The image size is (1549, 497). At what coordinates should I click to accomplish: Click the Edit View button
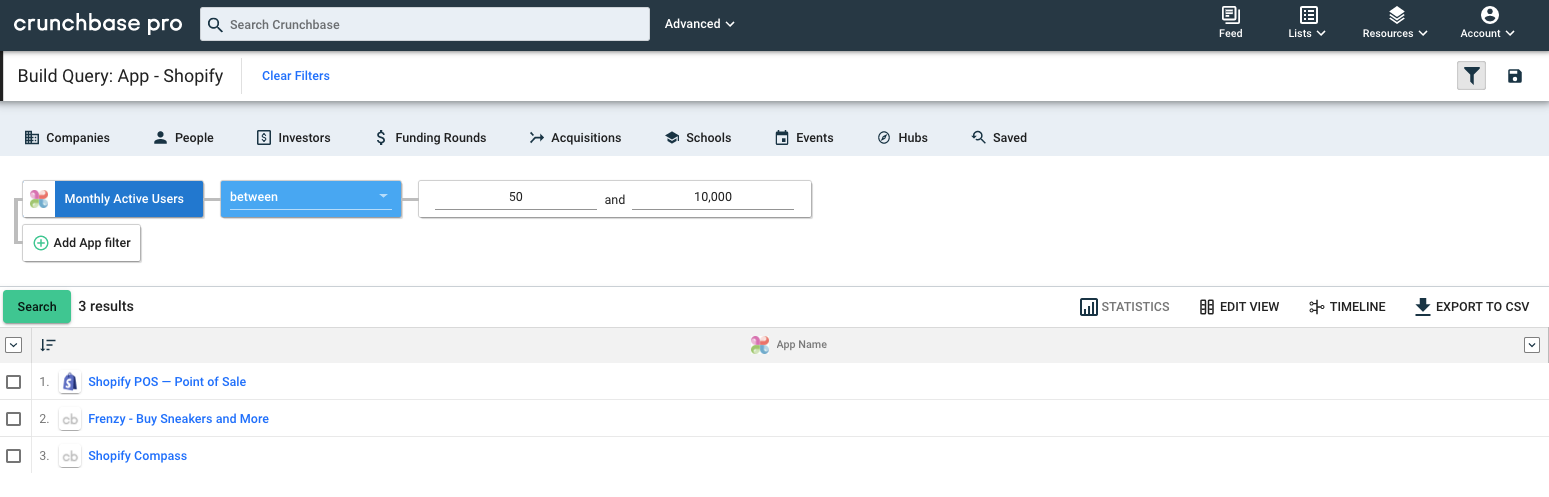[x=1239, y=307]
